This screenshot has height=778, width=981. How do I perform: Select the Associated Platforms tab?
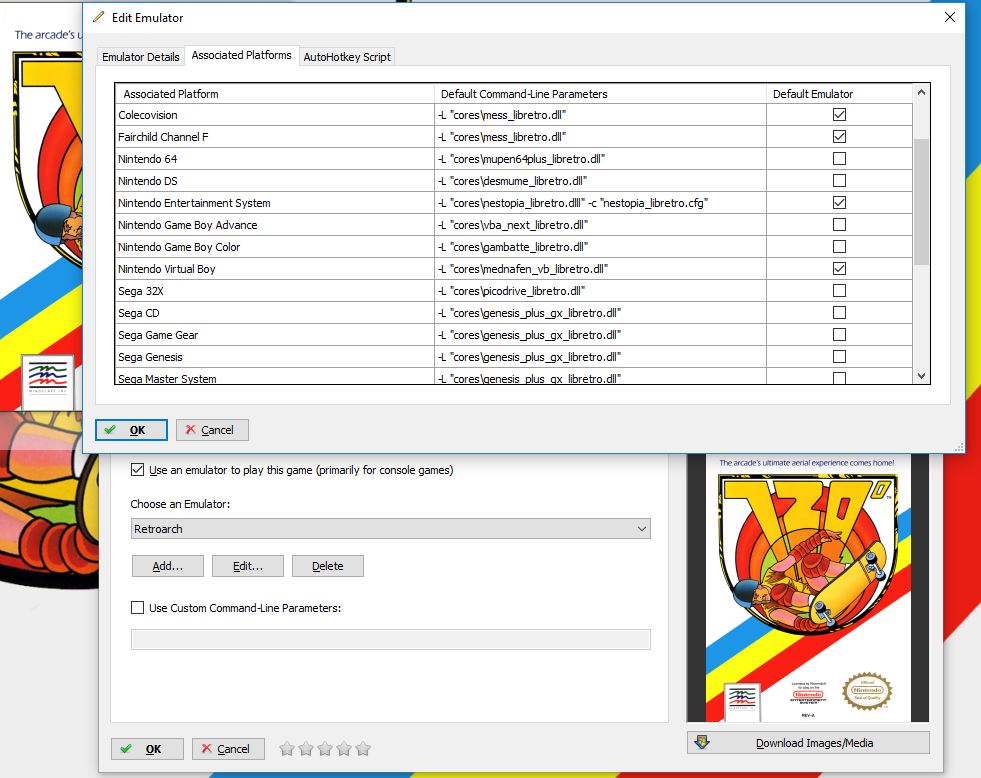coord(241,55)
